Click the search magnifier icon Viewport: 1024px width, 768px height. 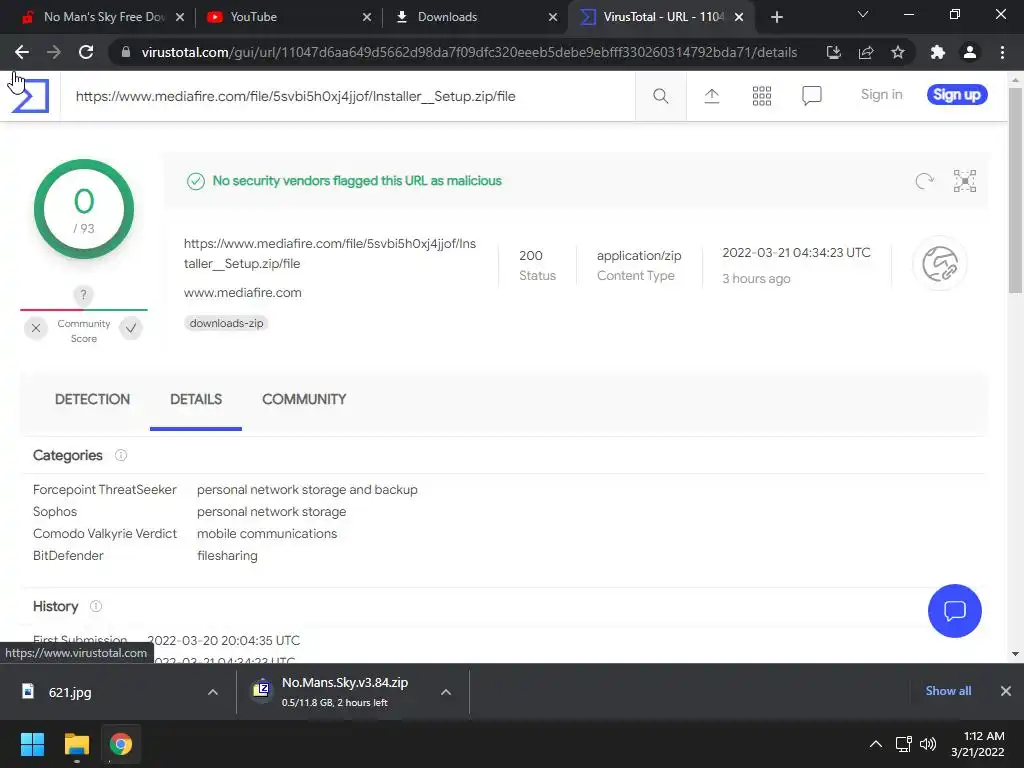660,96
